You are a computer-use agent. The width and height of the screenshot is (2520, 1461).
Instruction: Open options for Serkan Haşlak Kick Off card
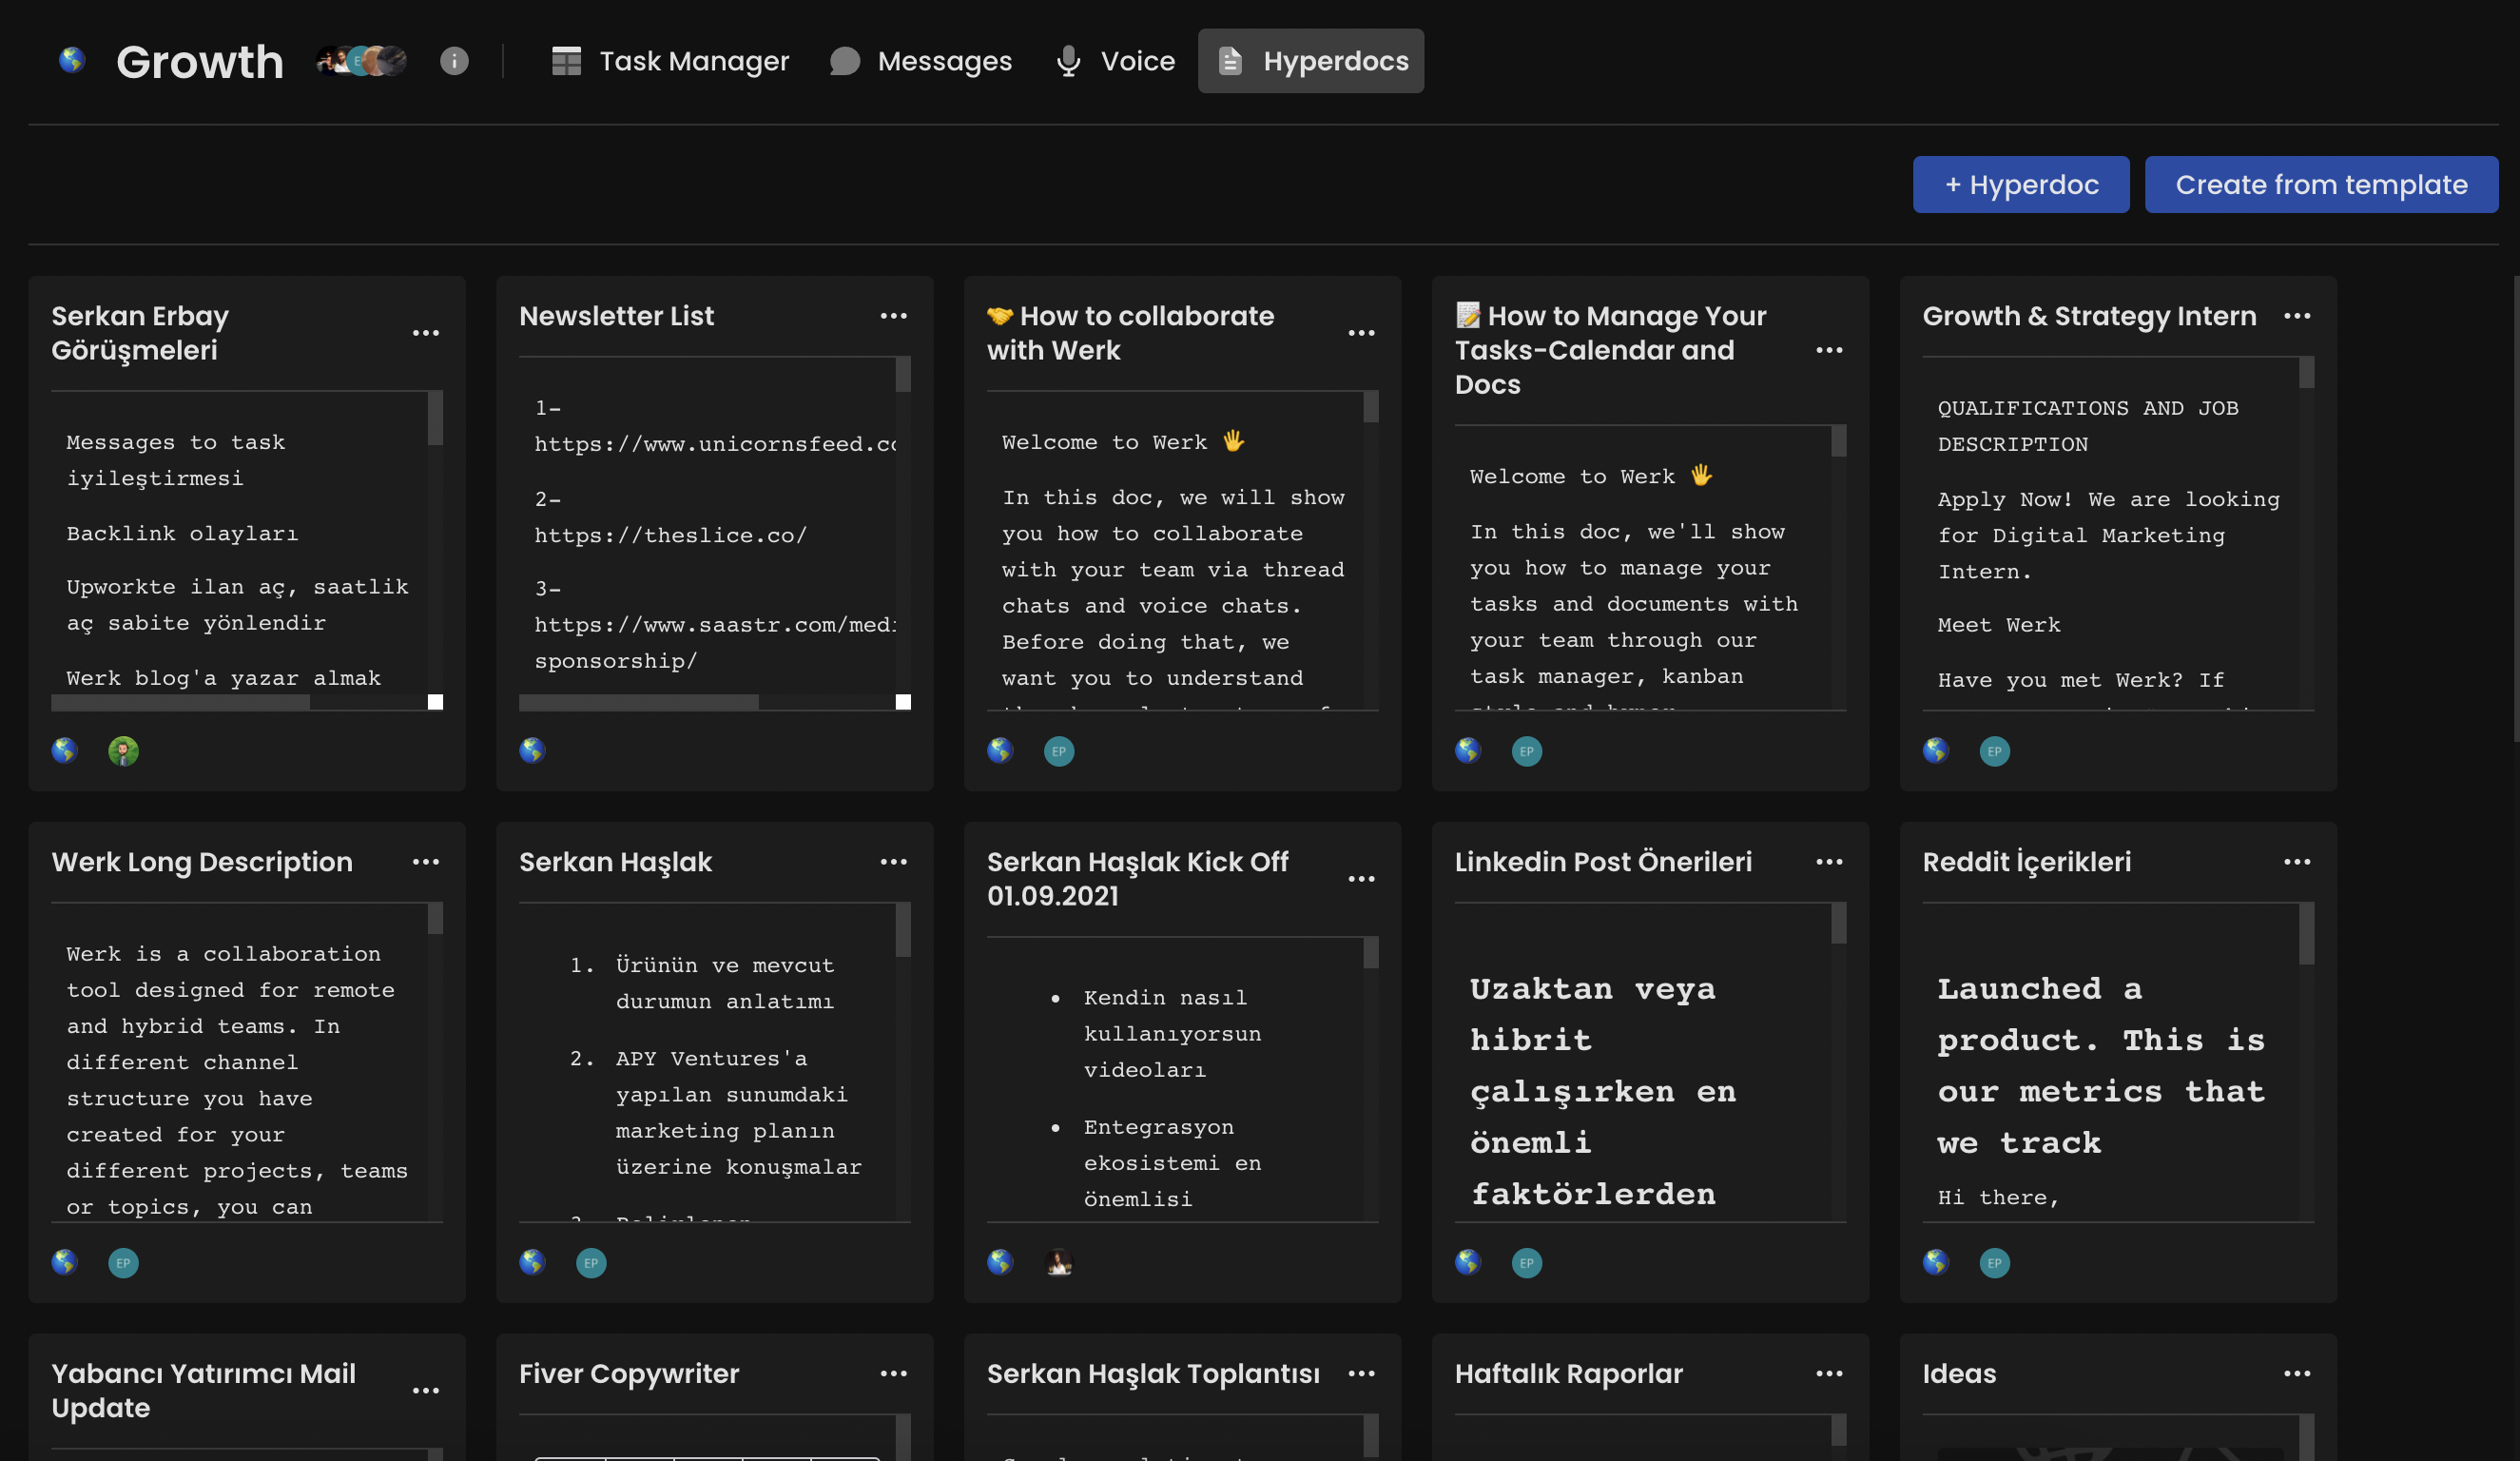1362,879
